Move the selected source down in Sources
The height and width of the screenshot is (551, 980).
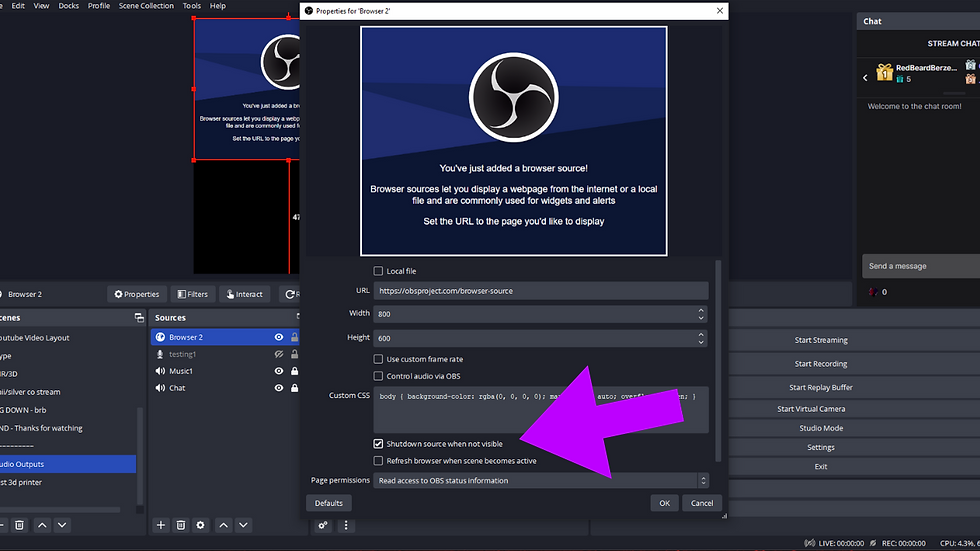point(243,525)
